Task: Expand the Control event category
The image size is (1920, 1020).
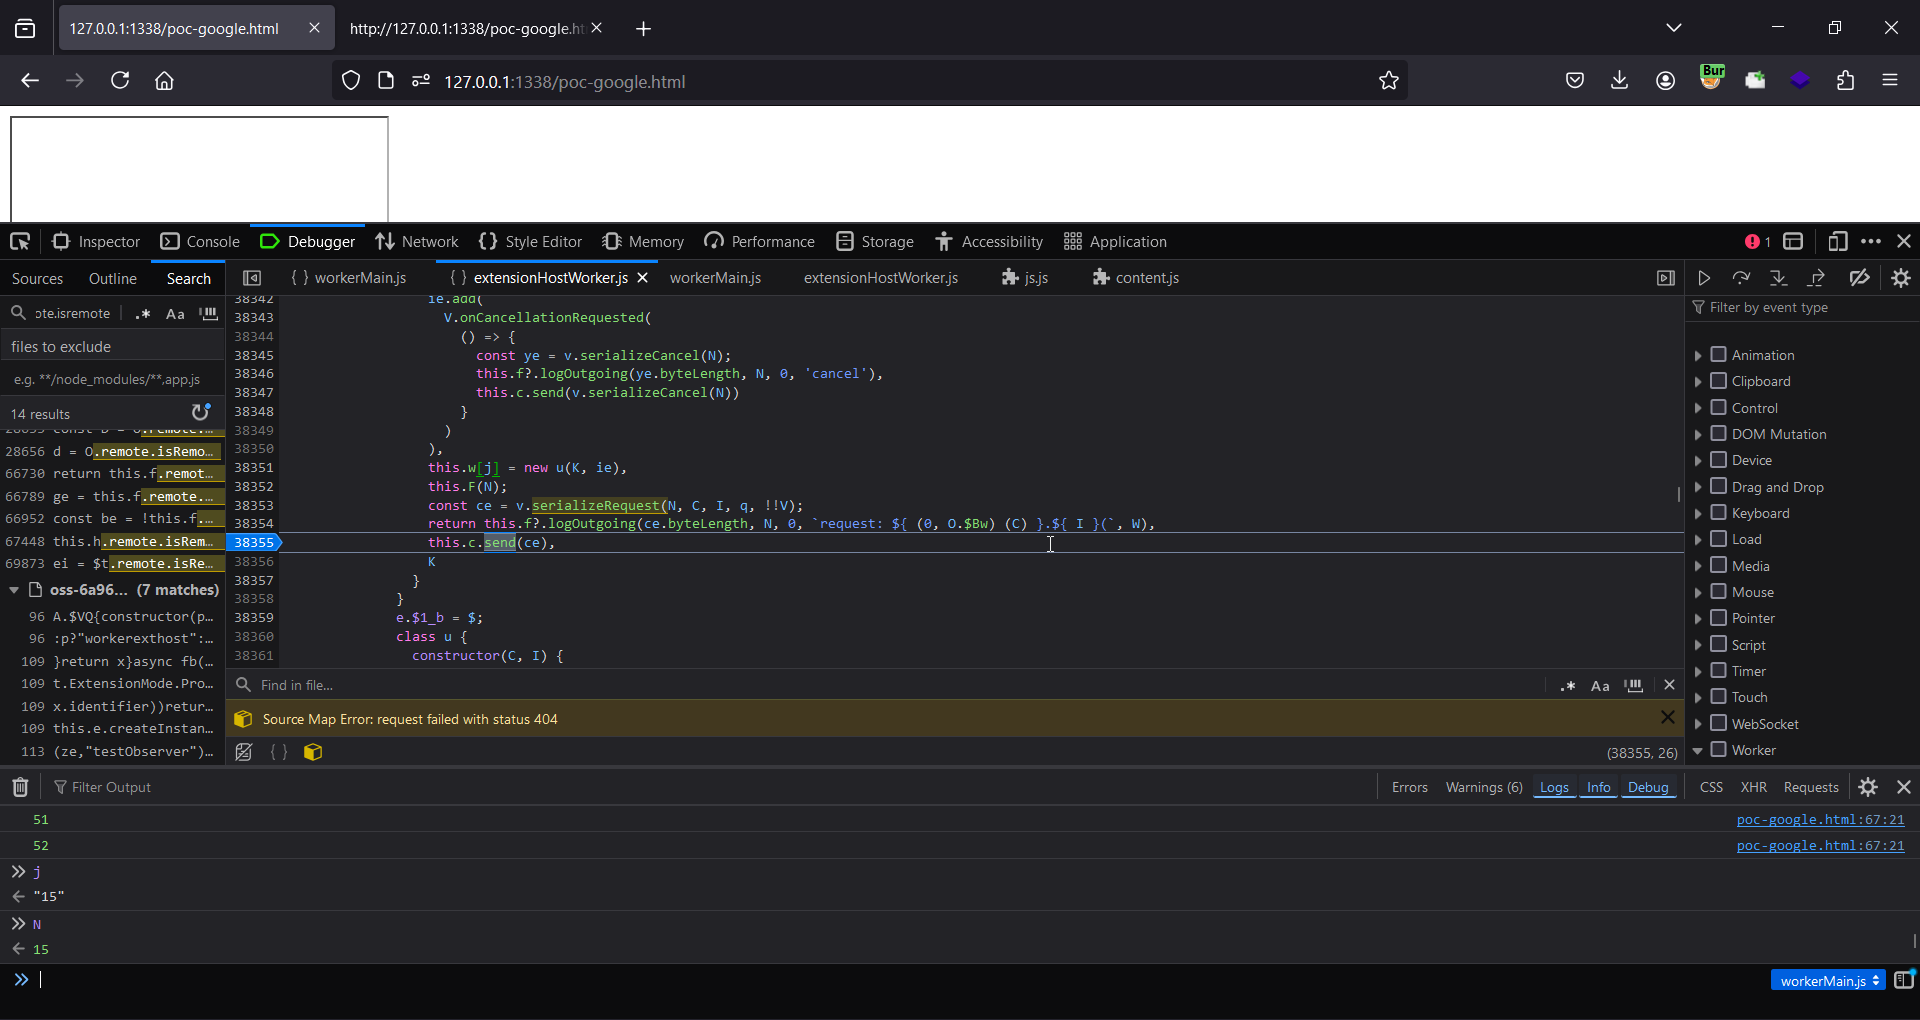Action: pos(1698,408)
